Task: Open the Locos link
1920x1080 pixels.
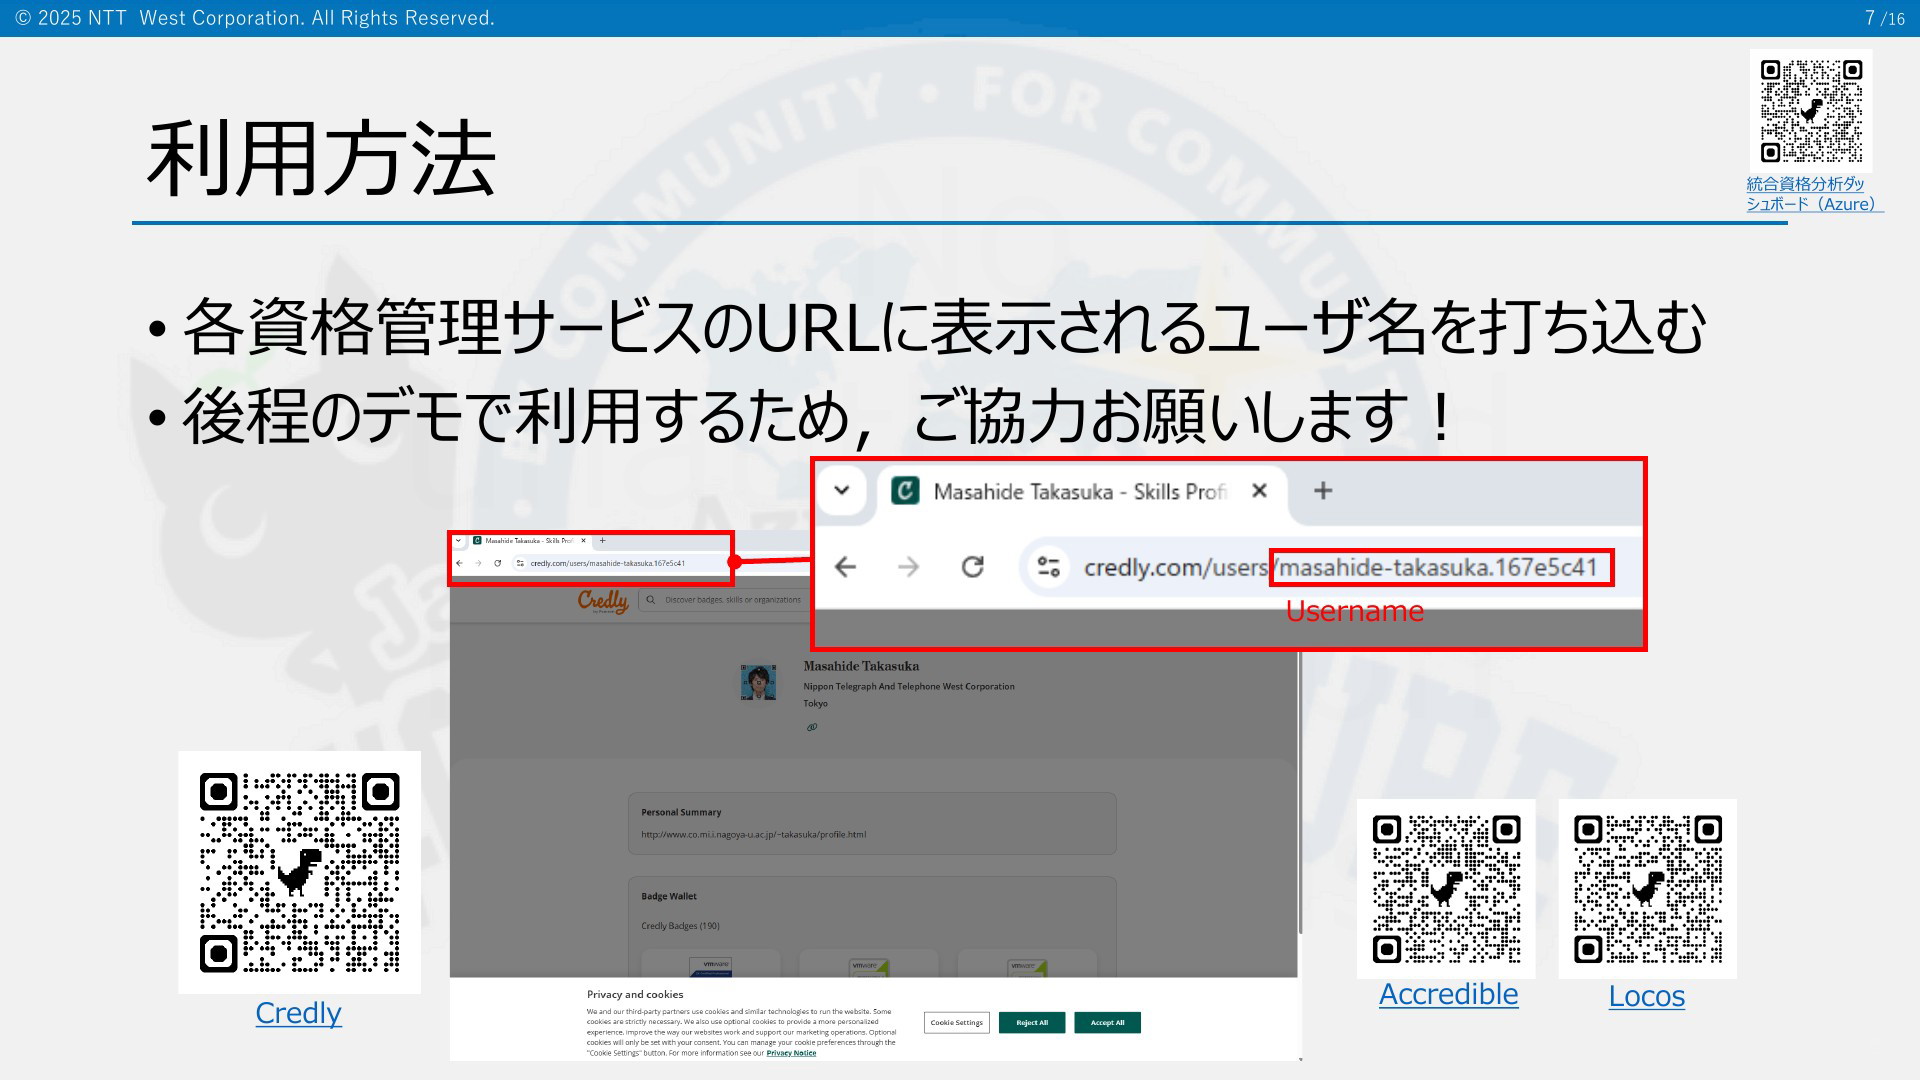Action: point(1646,996)
